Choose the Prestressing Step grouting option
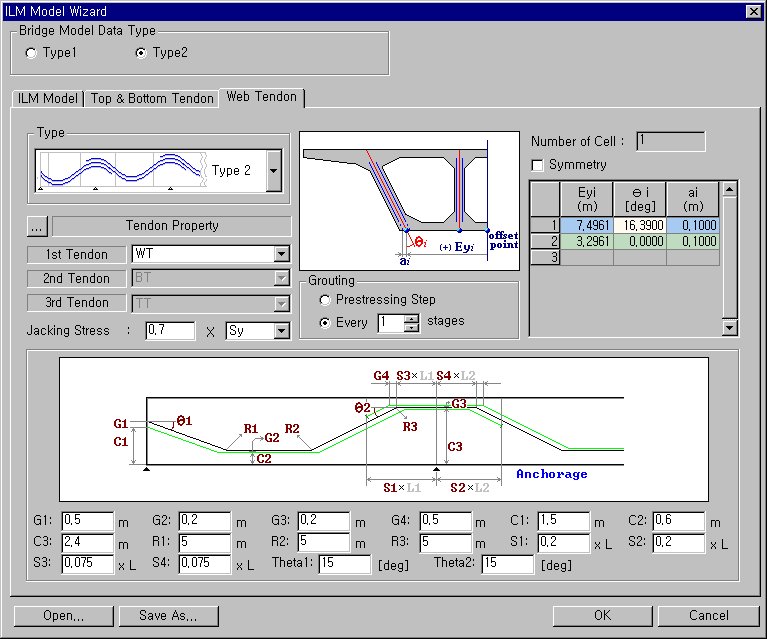 pos(325,300)
